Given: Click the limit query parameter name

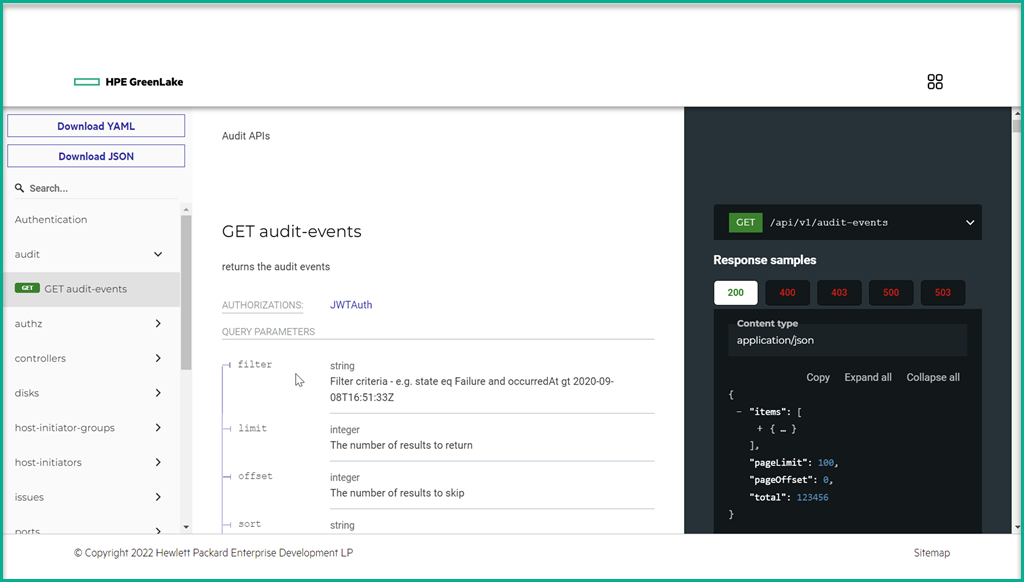Looking at the screenshot, I should tap(252, 428).
